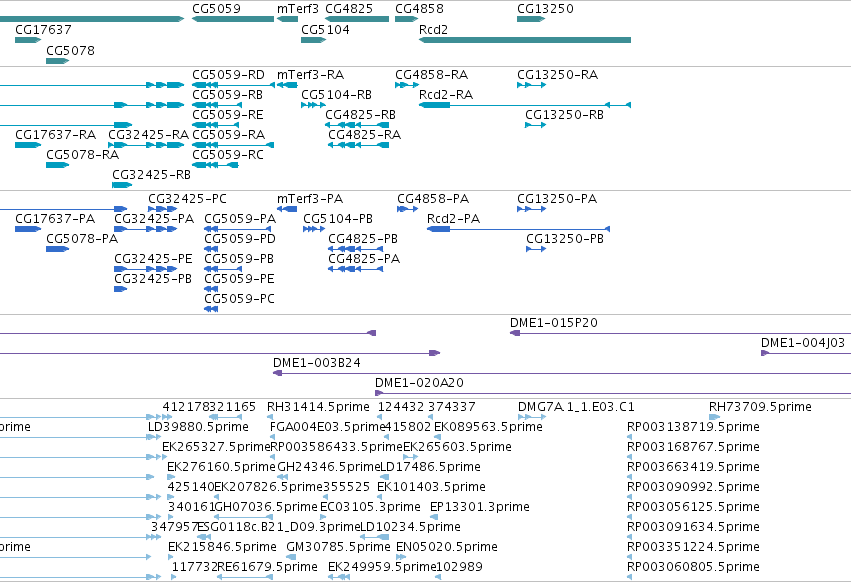Select the CG4858 gene glyph

(x=407, y=19)
